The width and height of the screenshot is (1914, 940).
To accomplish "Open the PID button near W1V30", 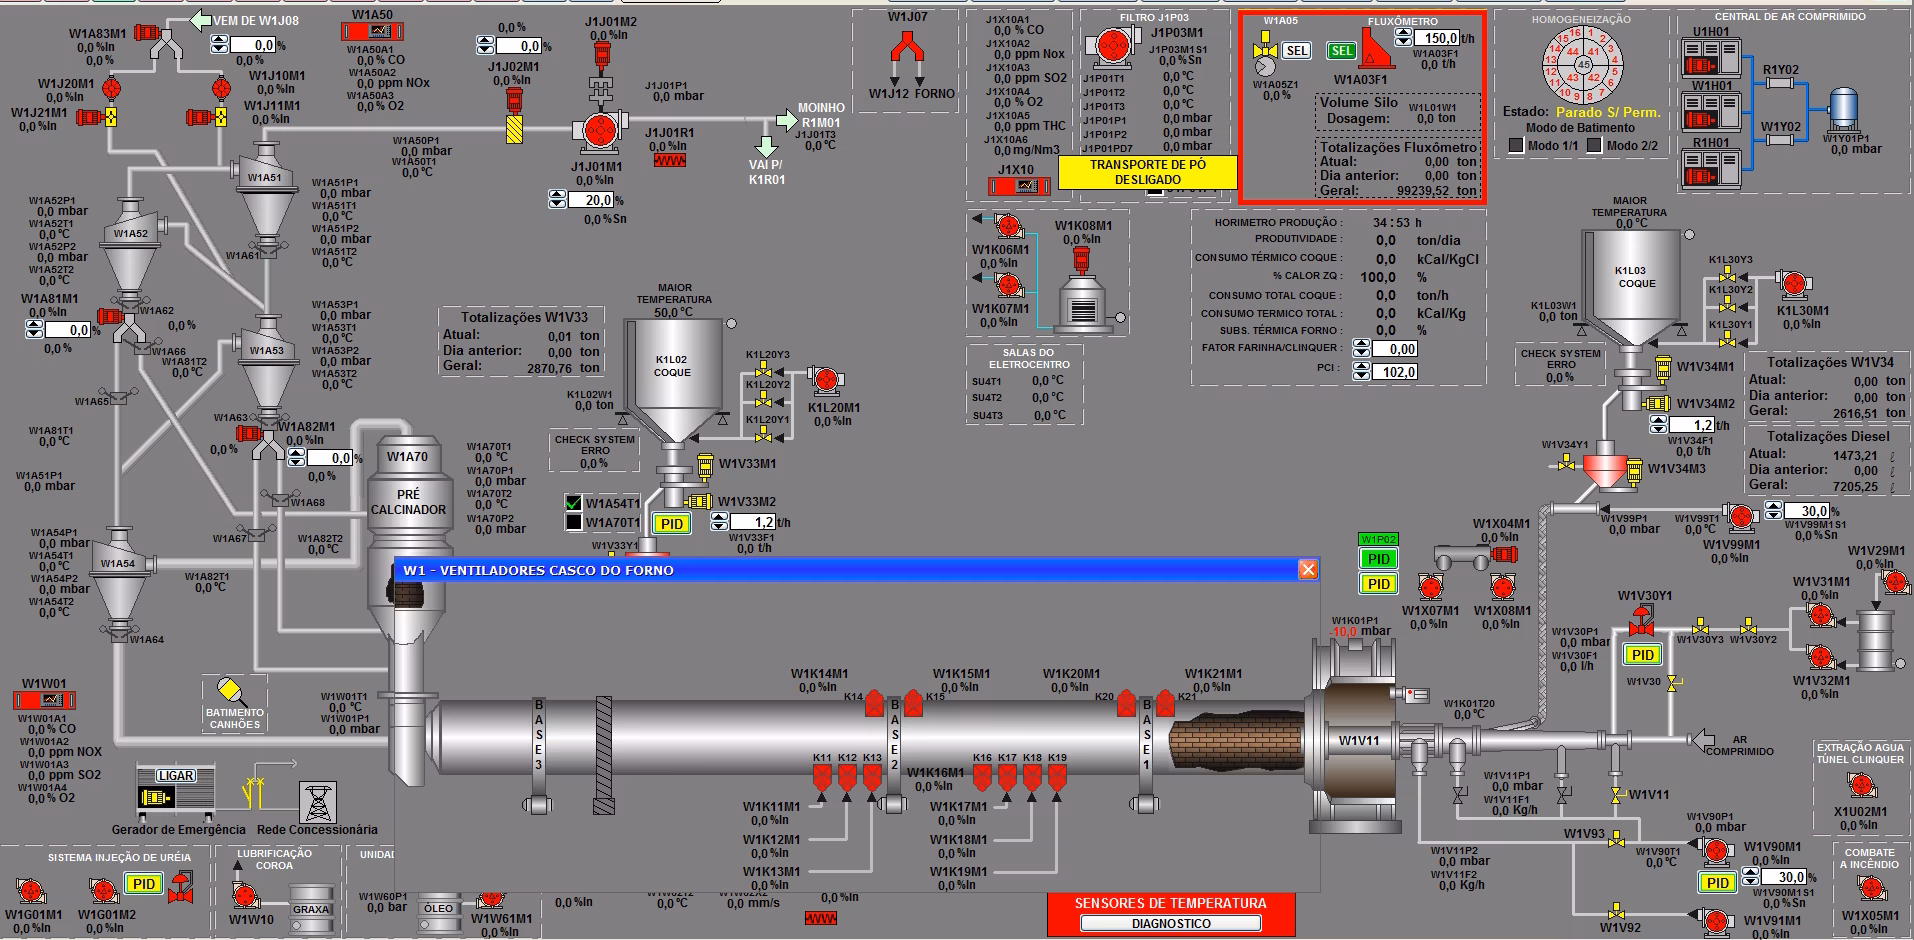I will (x=1643, y=655).
